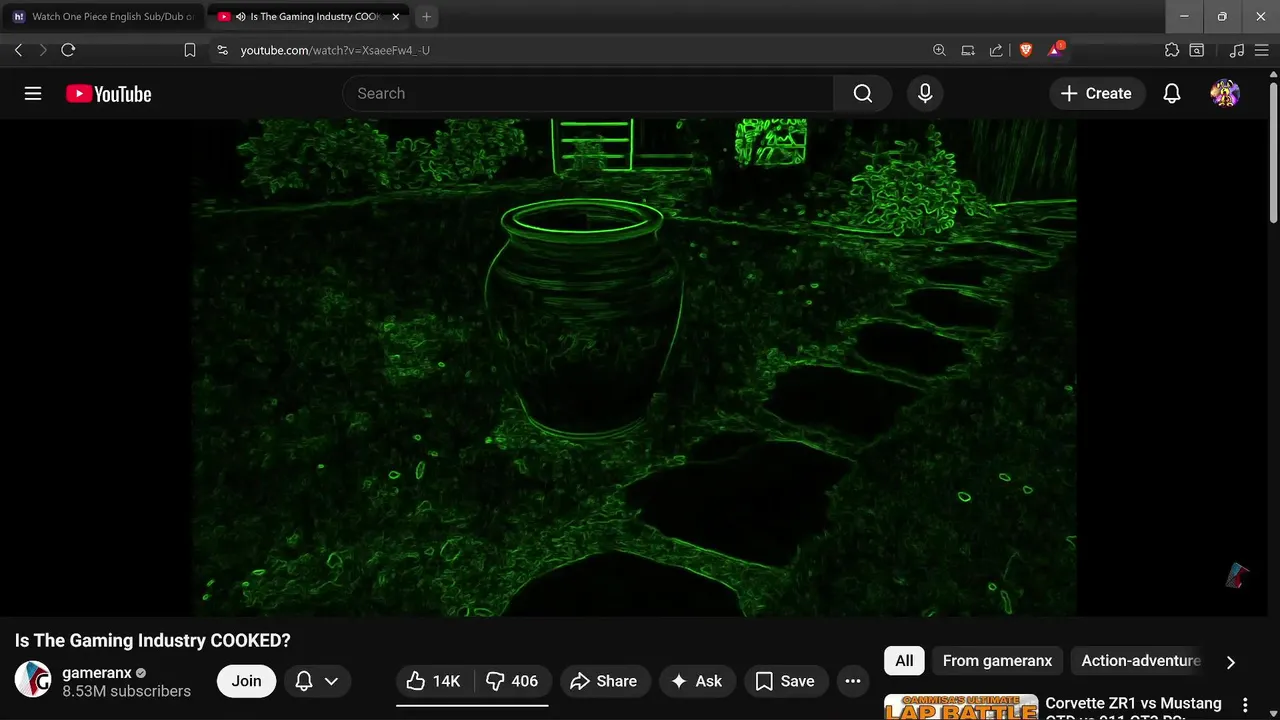The height and width of the screenshot is (720, 1280).
Task: Open the YouTube guide hamburger menu
Action: pos(33,93)
